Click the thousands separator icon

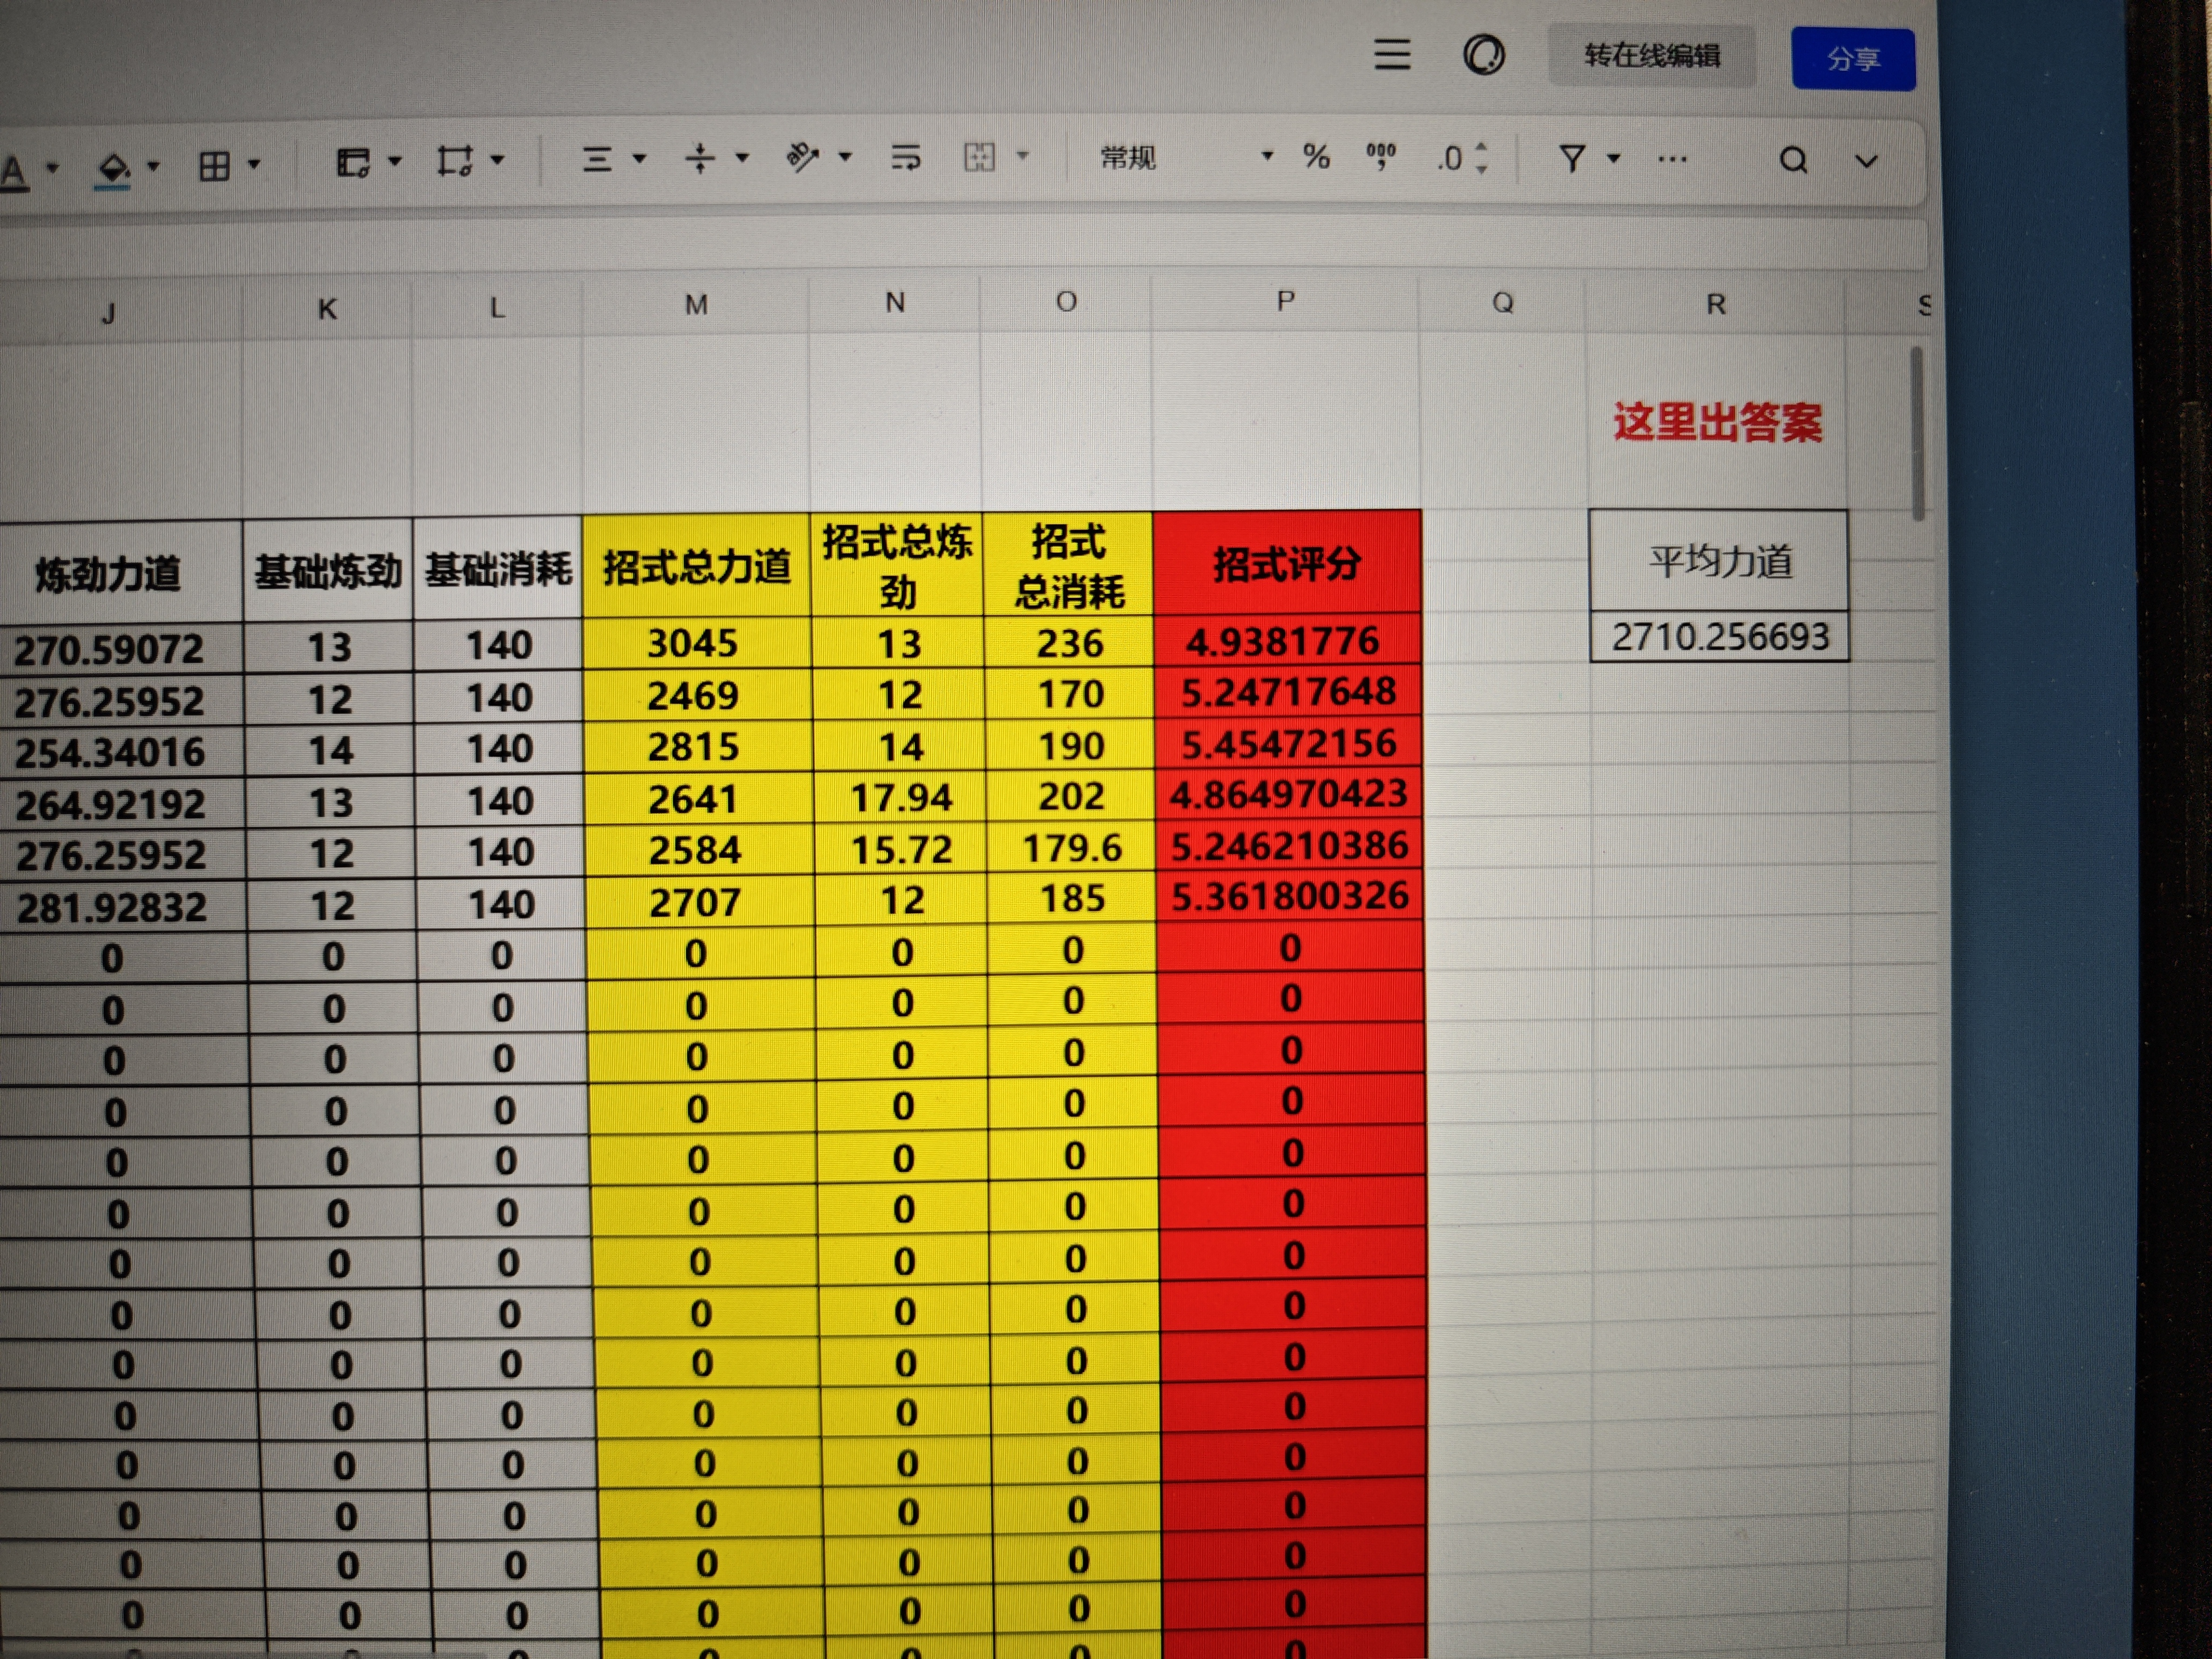pyautogui.click(x=1381, y=156)
